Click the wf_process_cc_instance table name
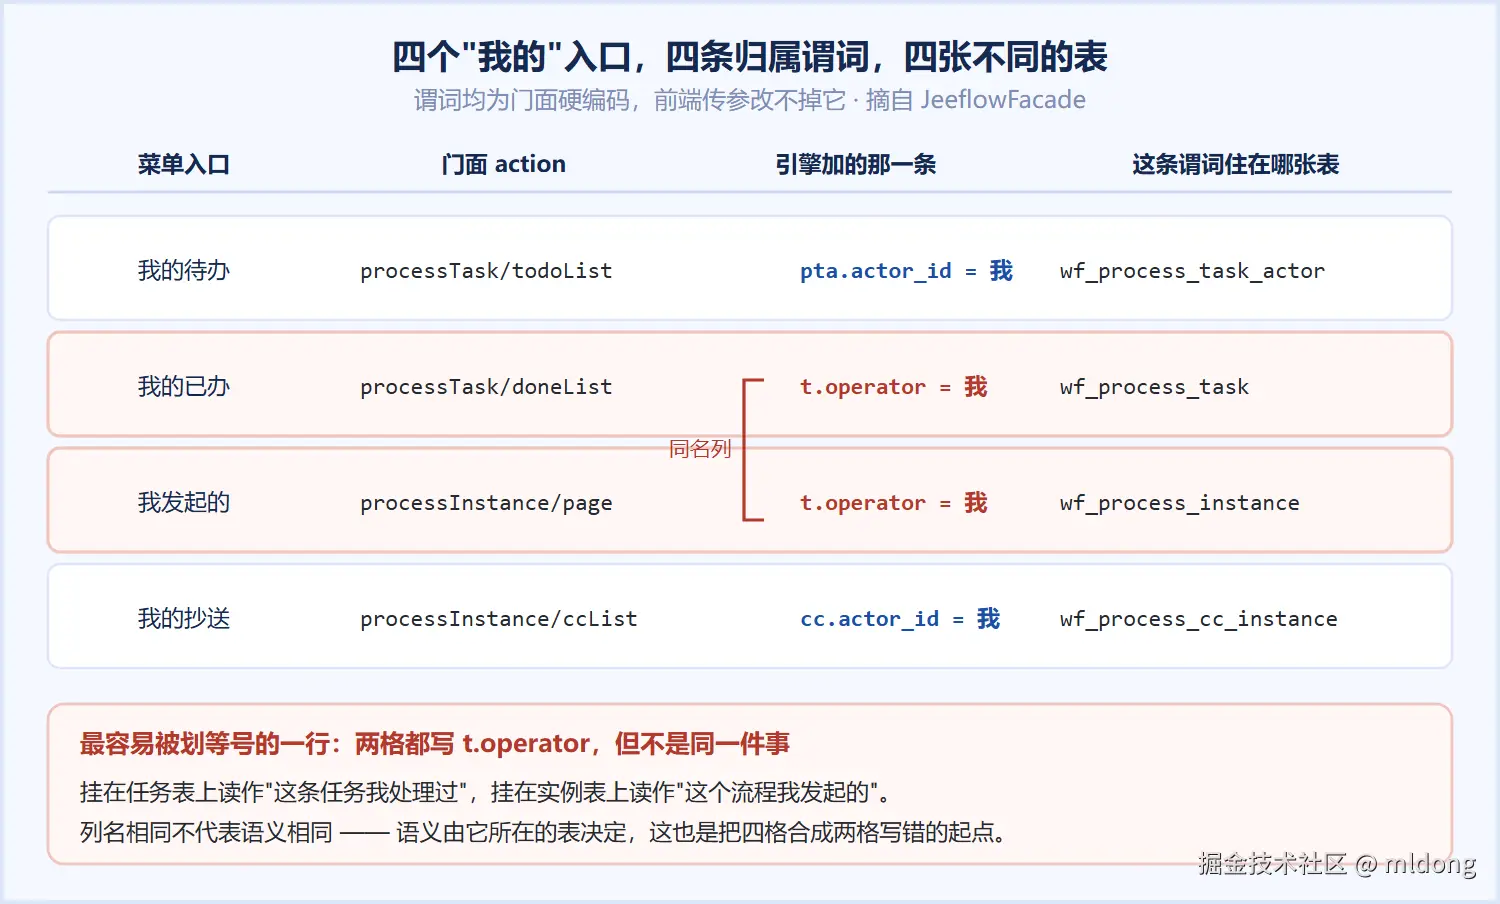The height and width of the screenshot is (904, 1500). click(1199, 619)
